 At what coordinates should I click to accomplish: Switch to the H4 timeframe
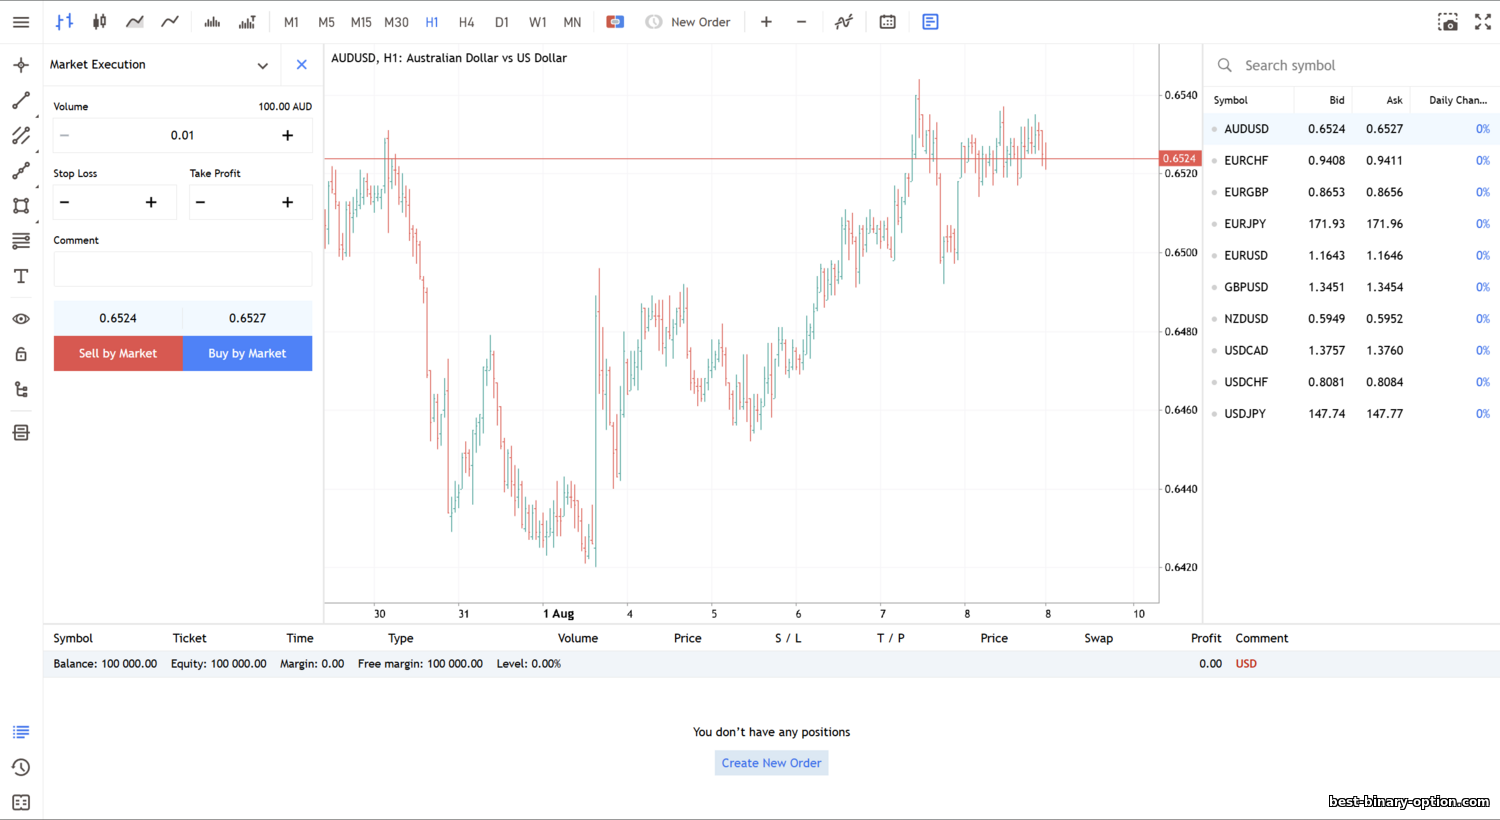pos(466,22)
